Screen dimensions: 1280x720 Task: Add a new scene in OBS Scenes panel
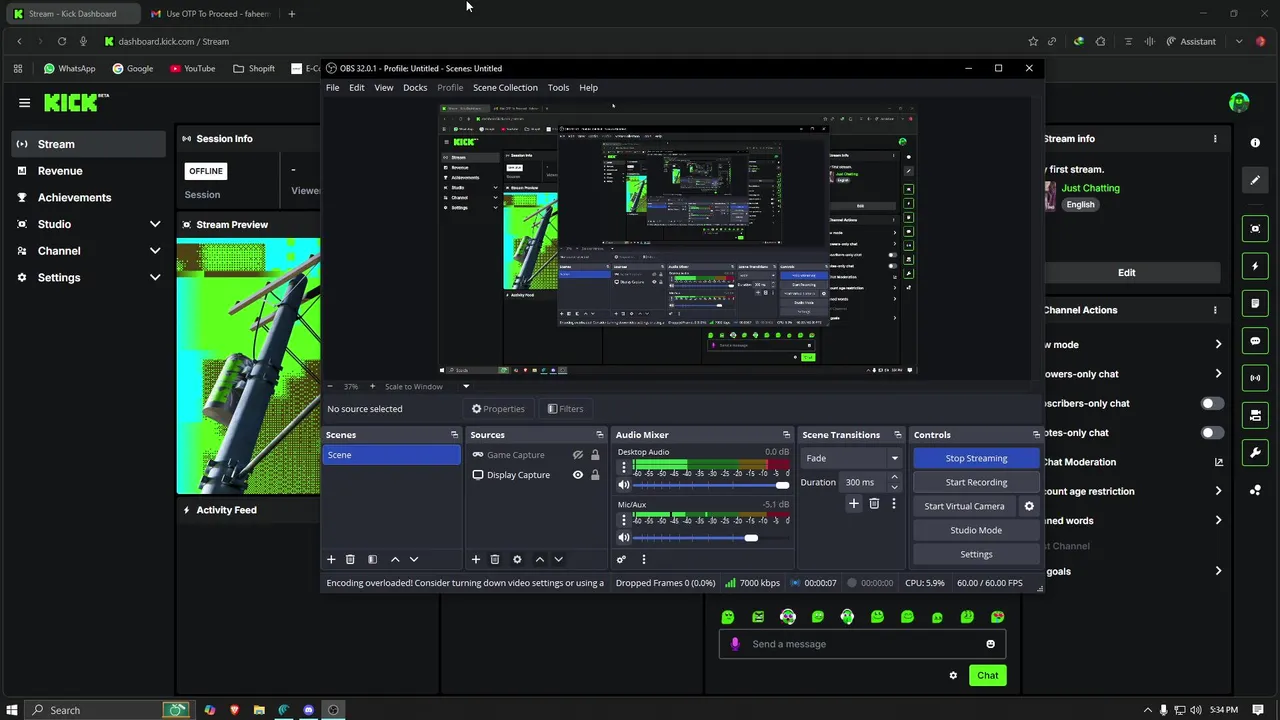point(331,559)
